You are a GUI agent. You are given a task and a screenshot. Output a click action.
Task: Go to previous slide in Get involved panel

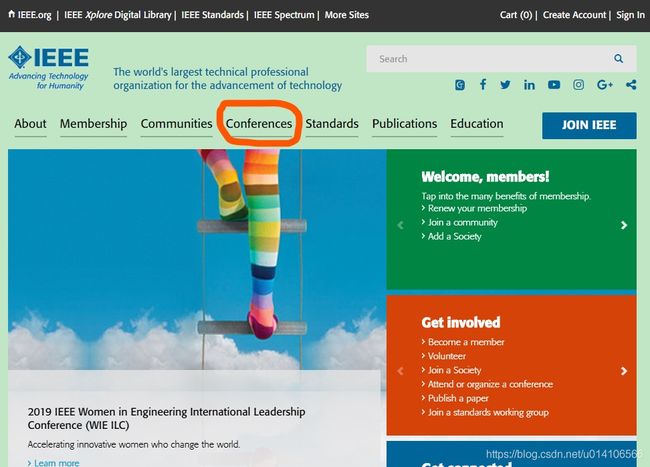pos(400,371)
